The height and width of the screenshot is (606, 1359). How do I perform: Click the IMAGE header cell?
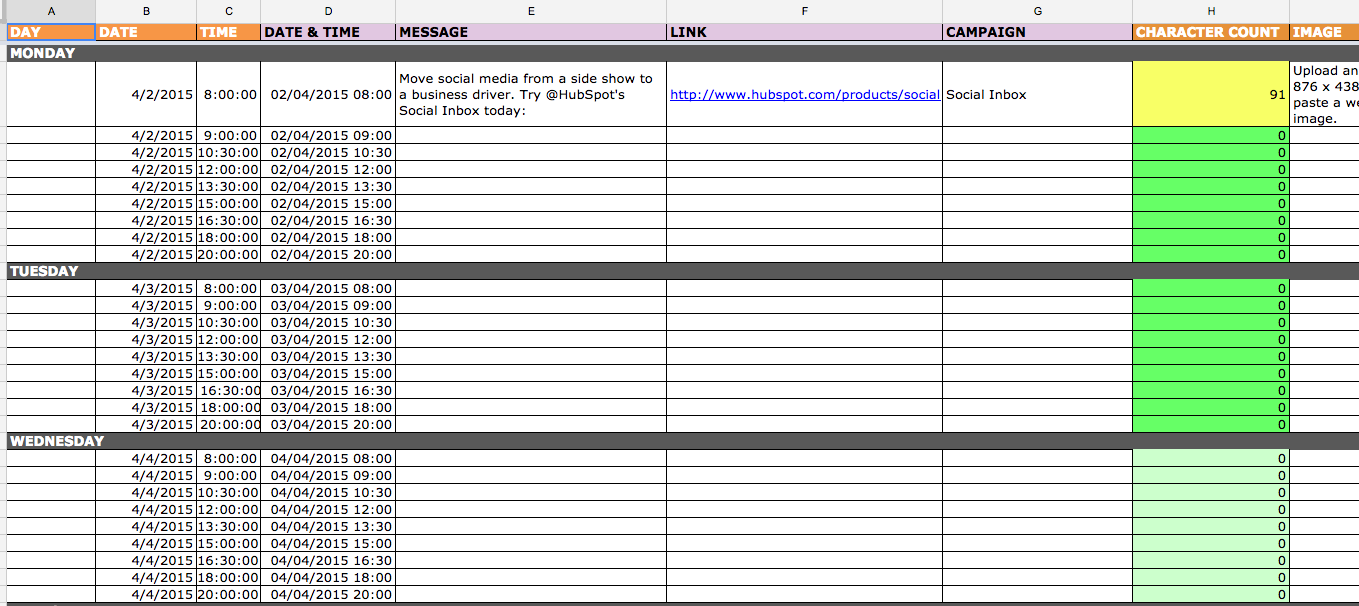1324,32
